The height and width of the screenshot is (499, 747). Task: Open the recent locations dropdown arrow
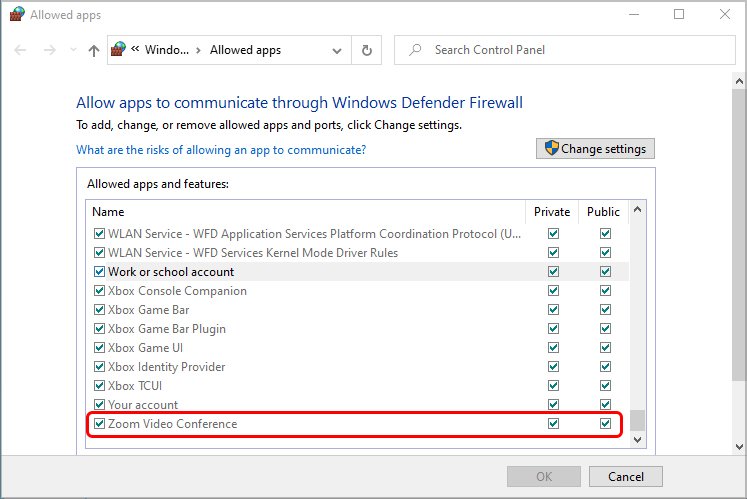click(x=73, y=50)
